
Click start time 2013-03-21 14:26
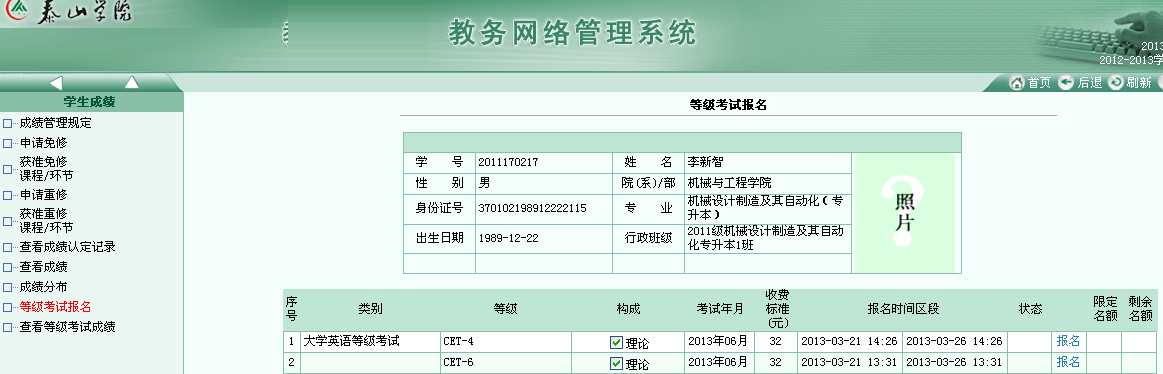point(849,341)
